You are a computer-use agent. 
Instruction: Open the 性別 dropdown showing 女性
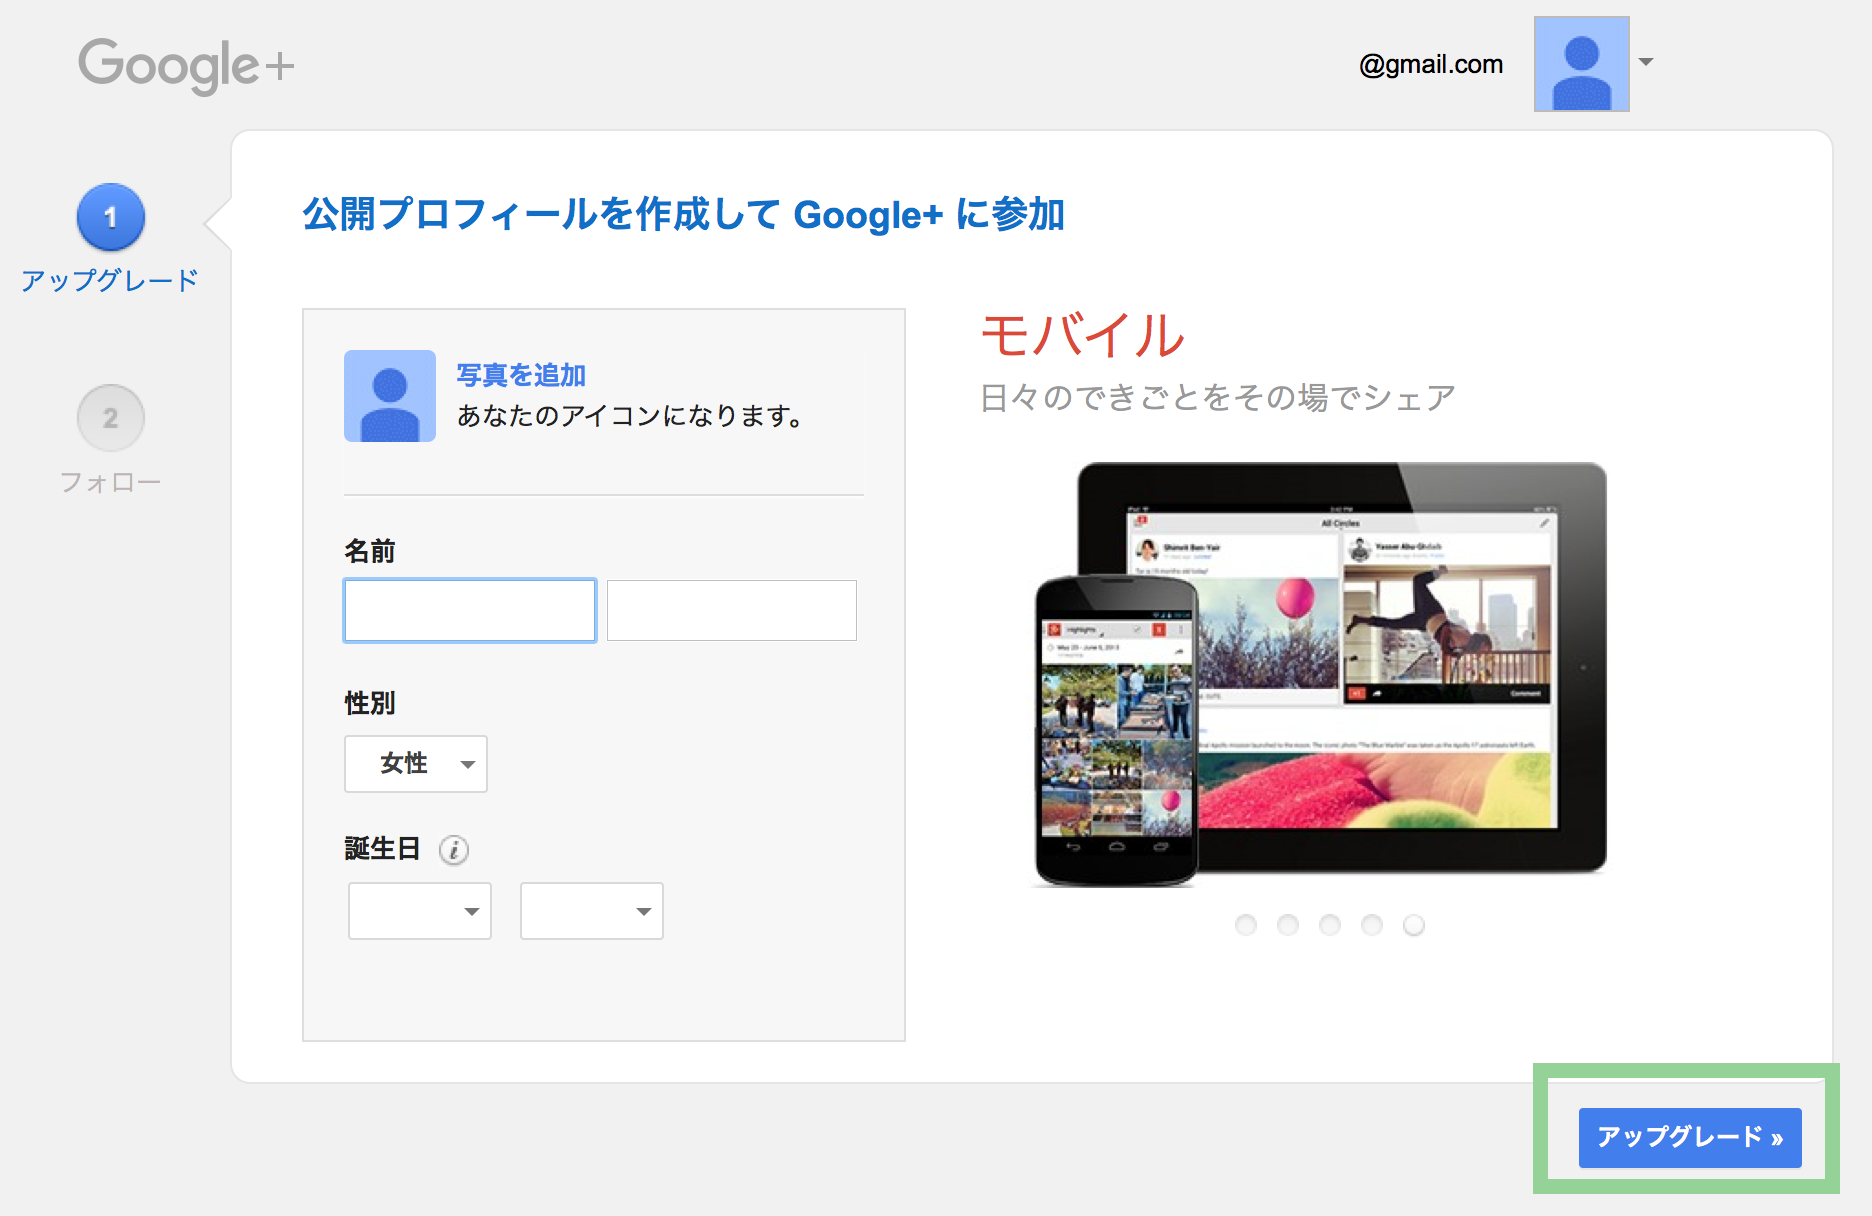pyautogui.click(x=416, y=764)
